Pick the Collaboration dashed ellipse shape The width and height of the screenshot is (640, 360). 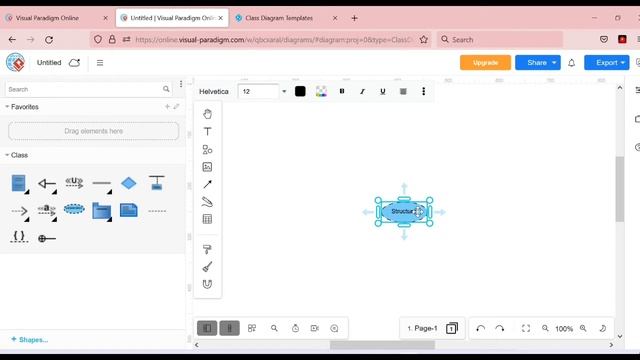(x=74, y=209)
